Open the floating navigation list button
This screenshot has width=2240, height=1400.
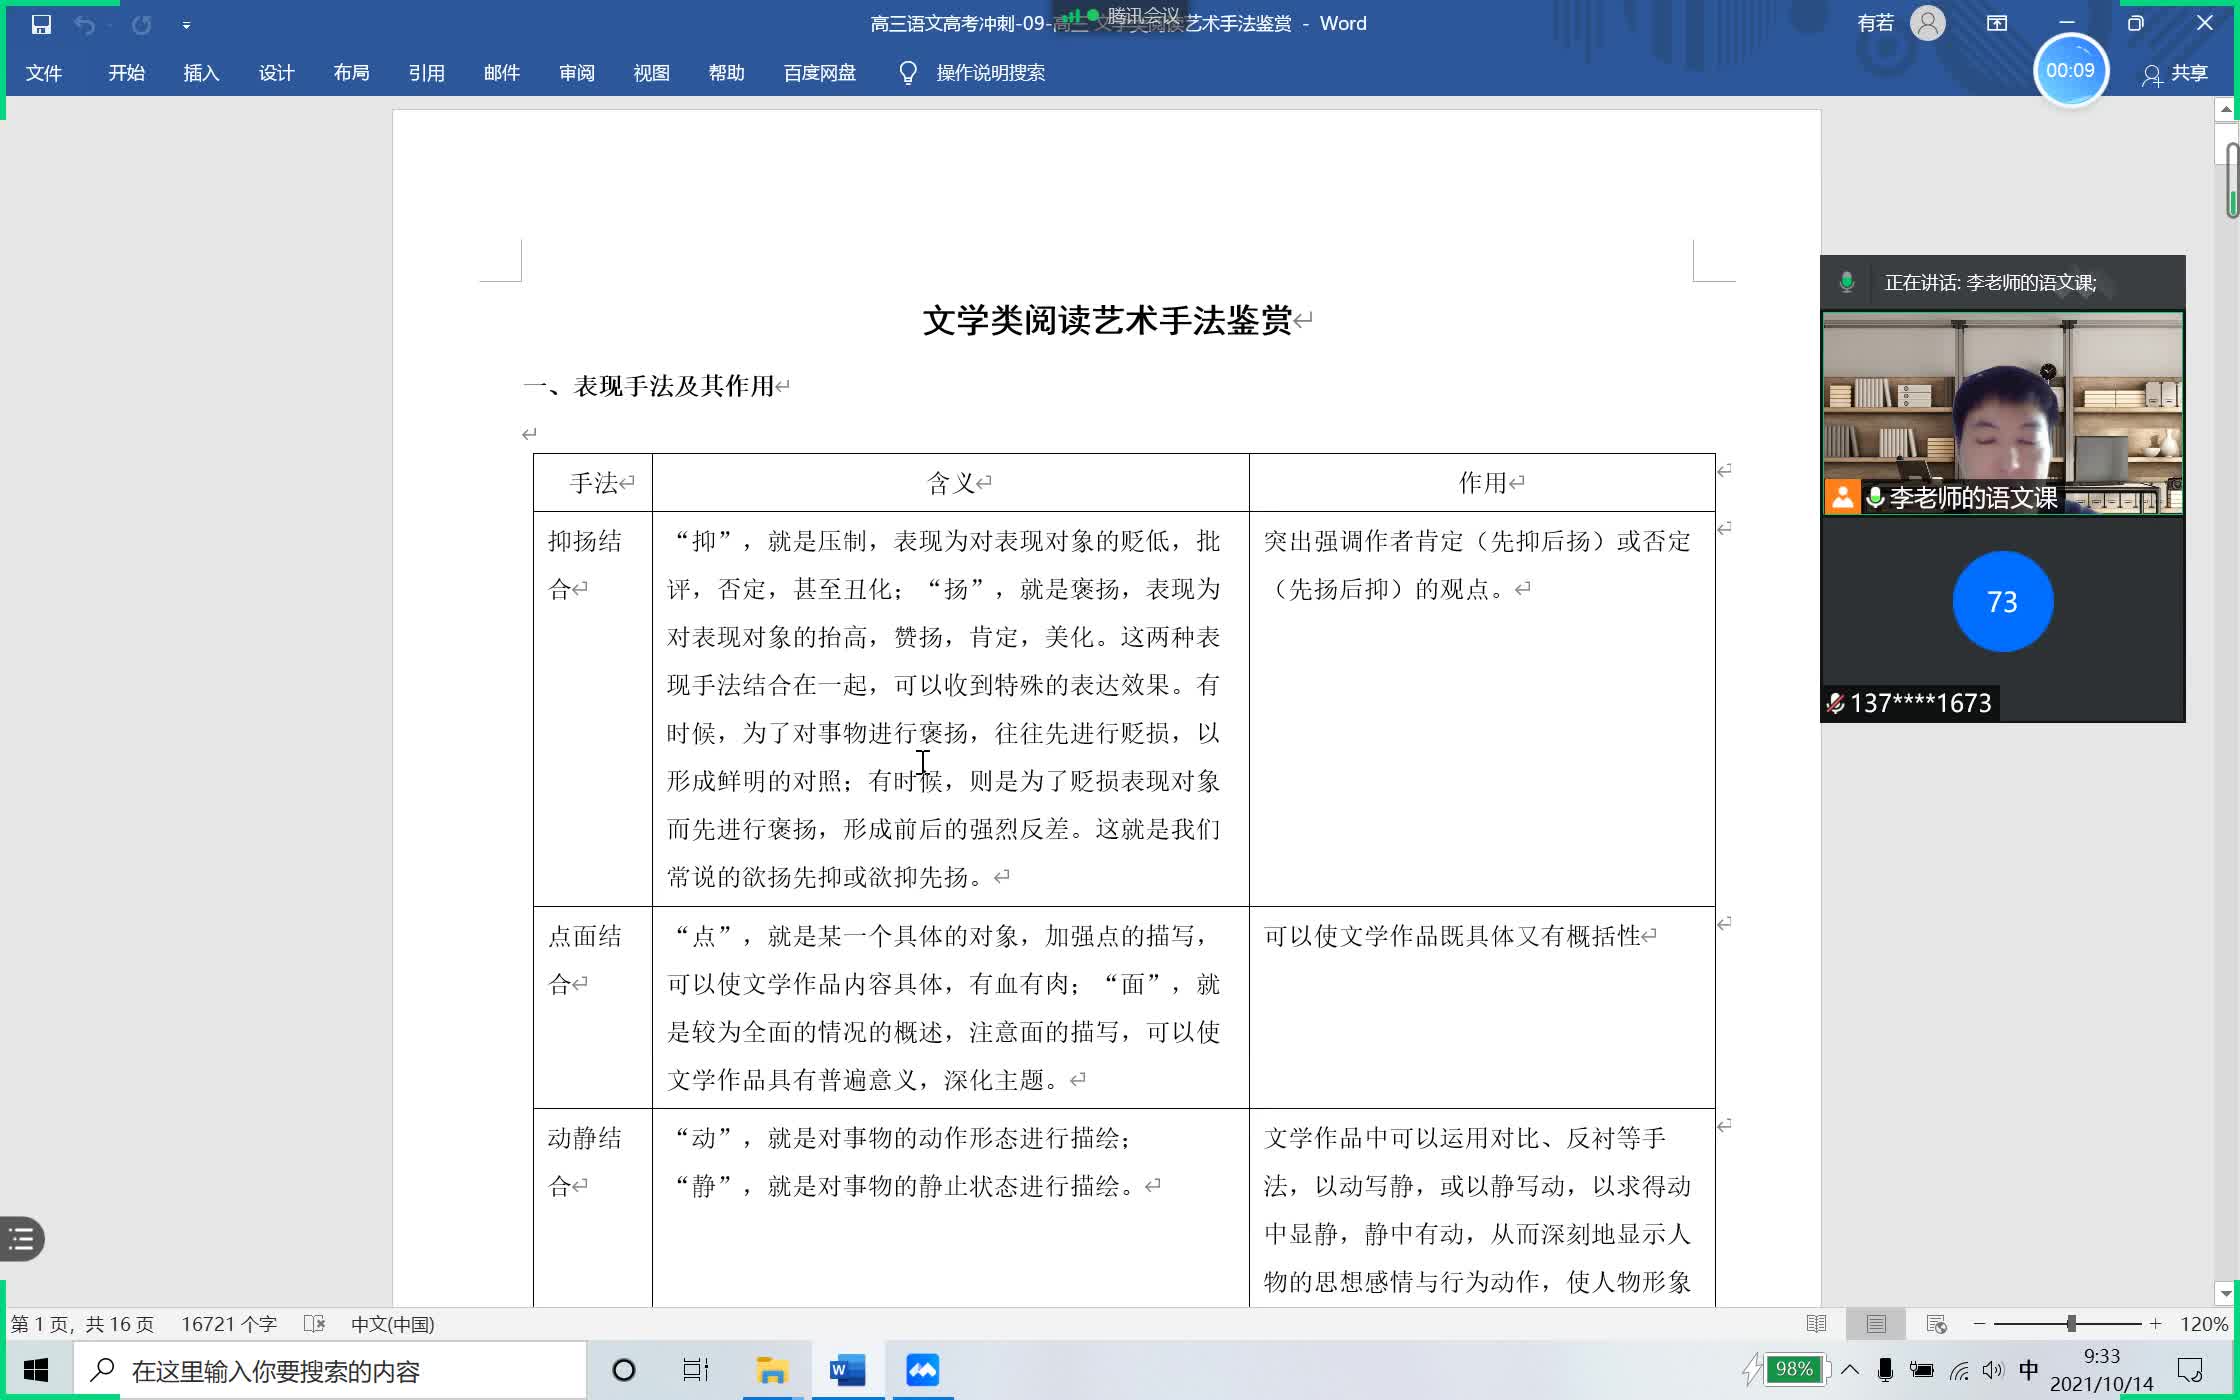coord(22,1239)
